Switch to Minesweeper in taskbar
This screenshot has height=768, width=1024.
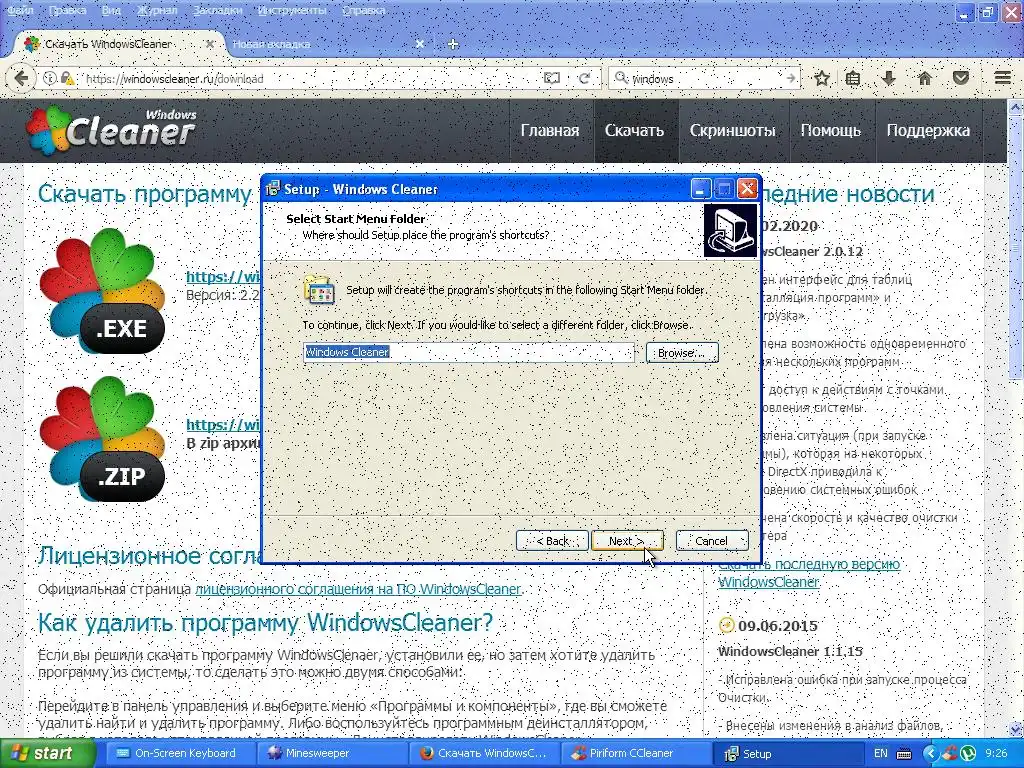[x=333, y=754]
